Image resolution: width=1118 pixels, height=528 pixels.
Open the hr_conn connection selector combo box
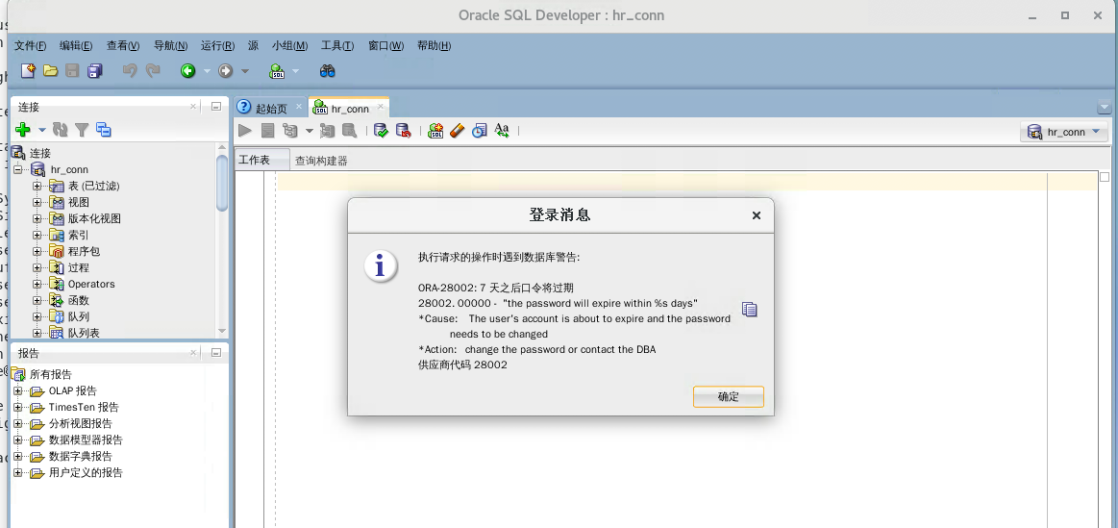click(1064, 132)
